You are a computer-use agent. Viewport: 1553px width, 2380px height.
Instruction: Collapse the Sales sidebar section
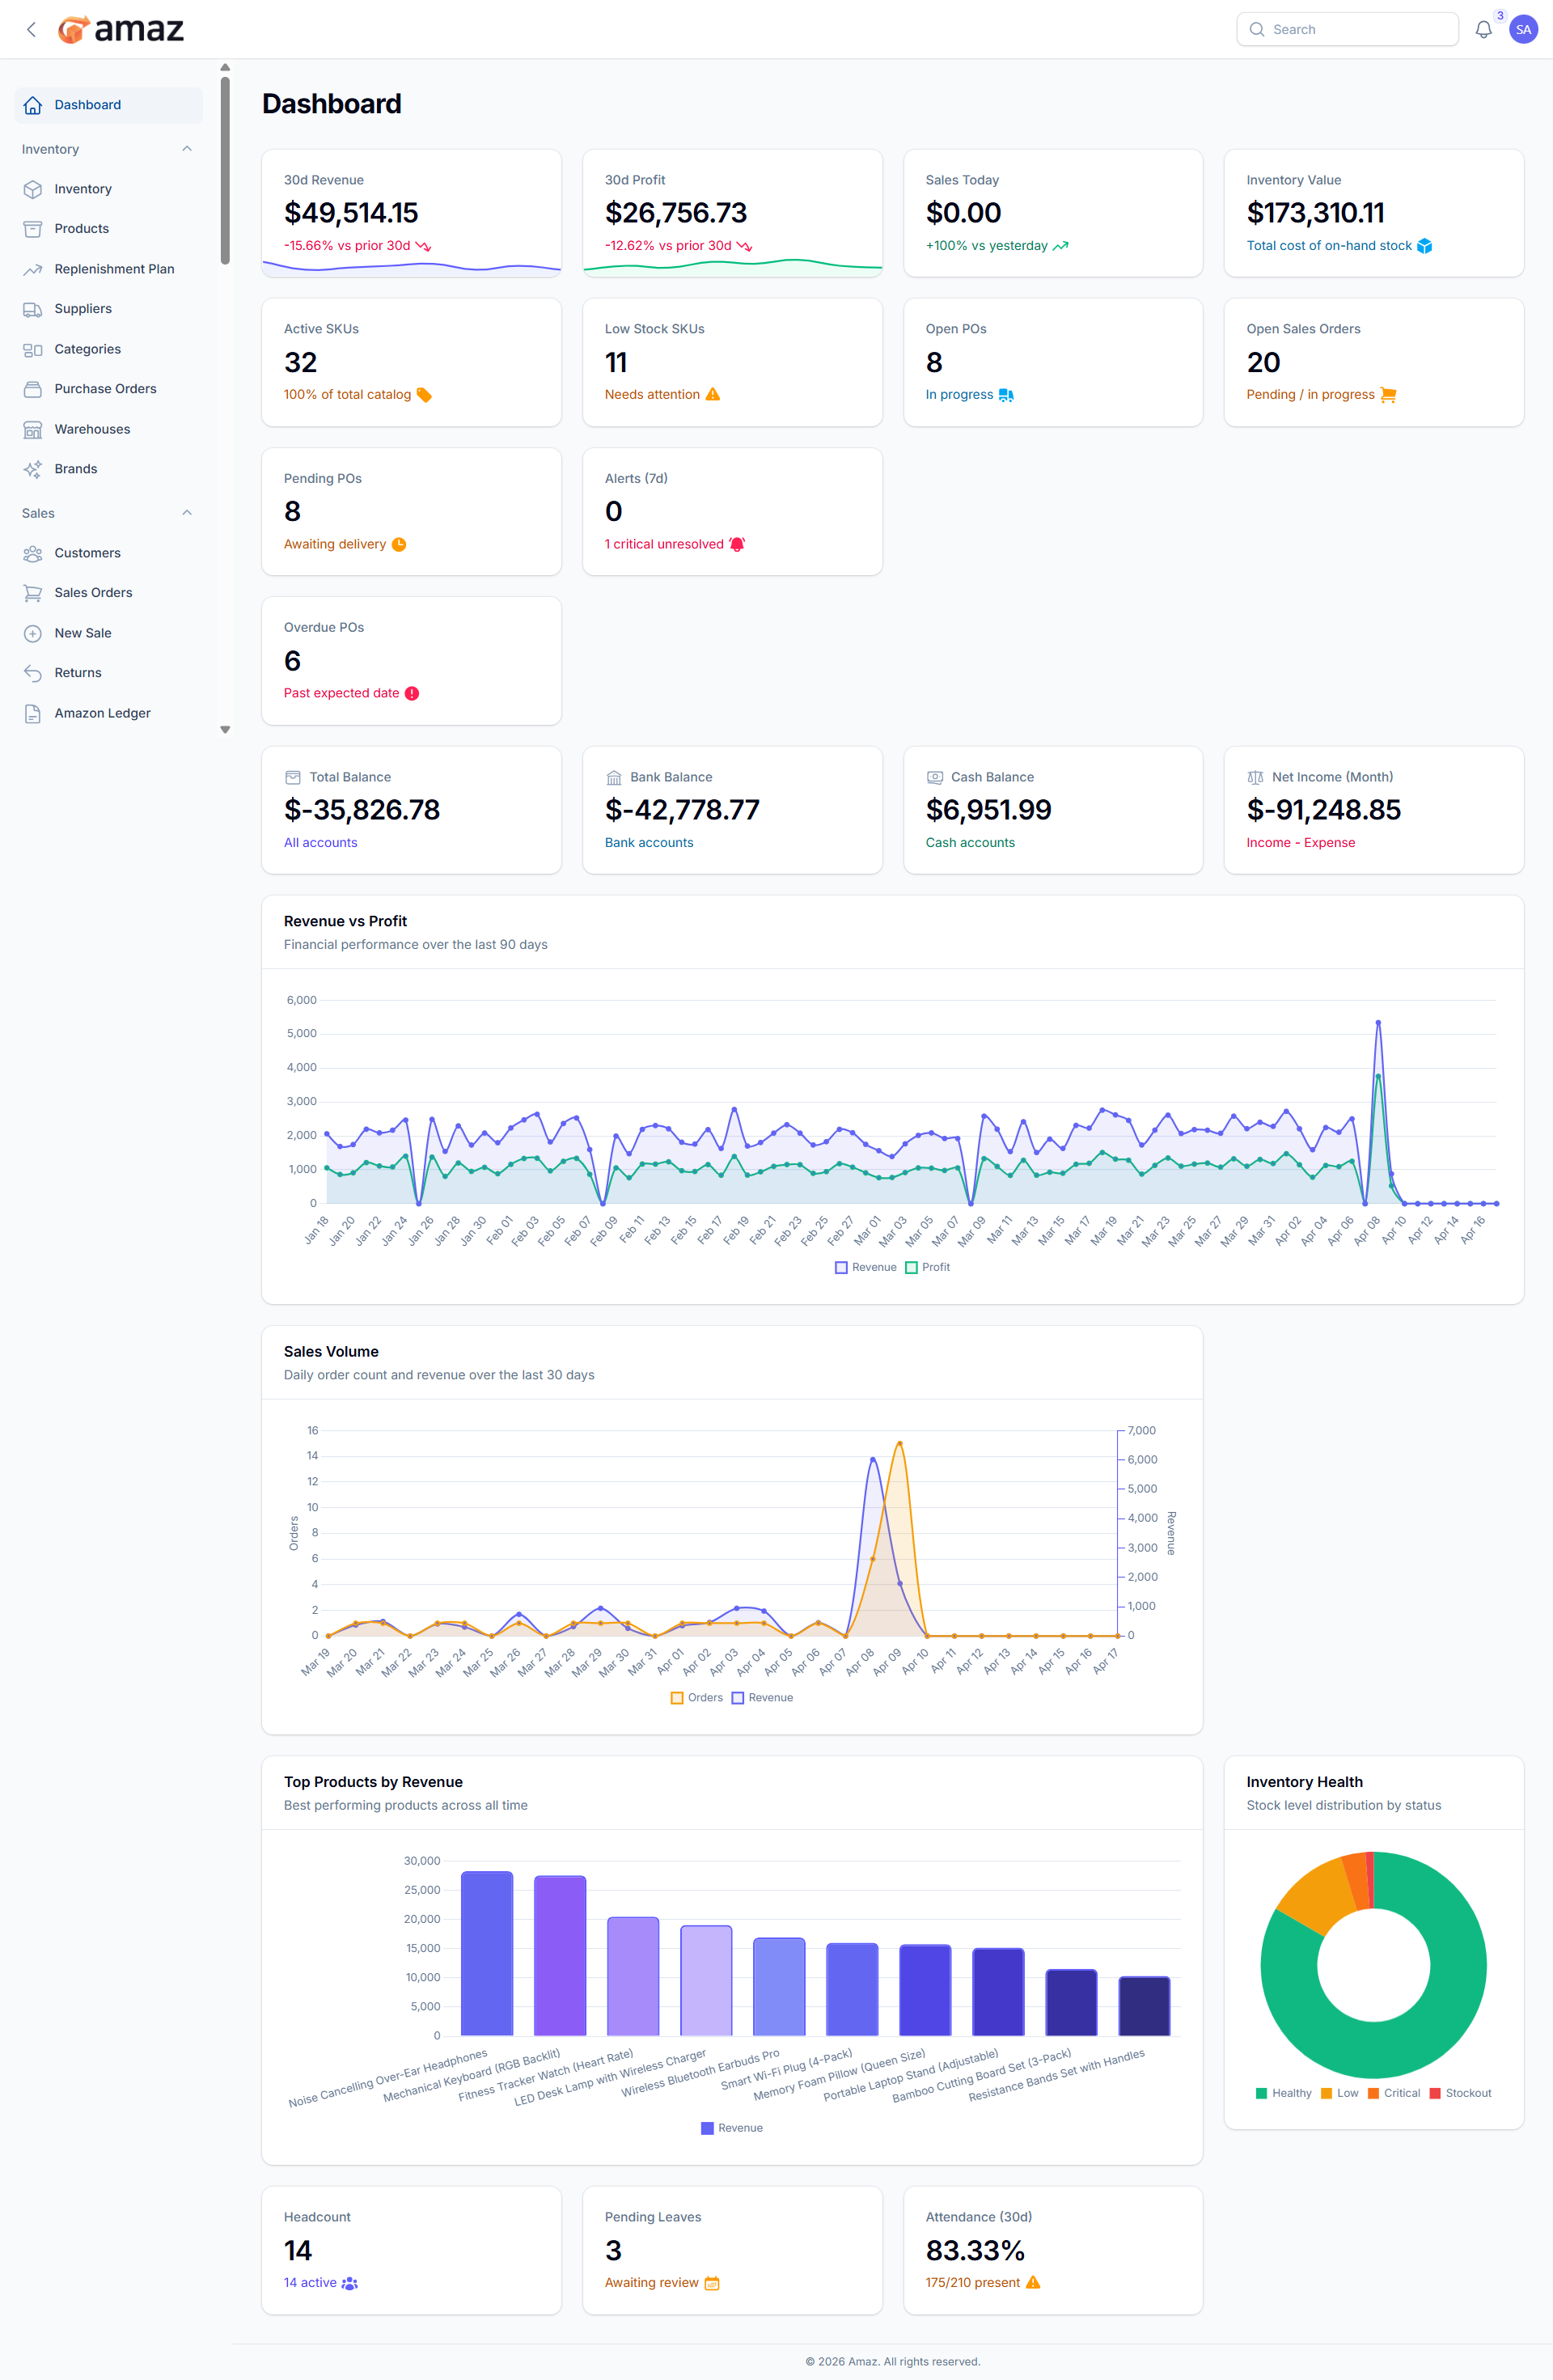(x=186, y=513)
